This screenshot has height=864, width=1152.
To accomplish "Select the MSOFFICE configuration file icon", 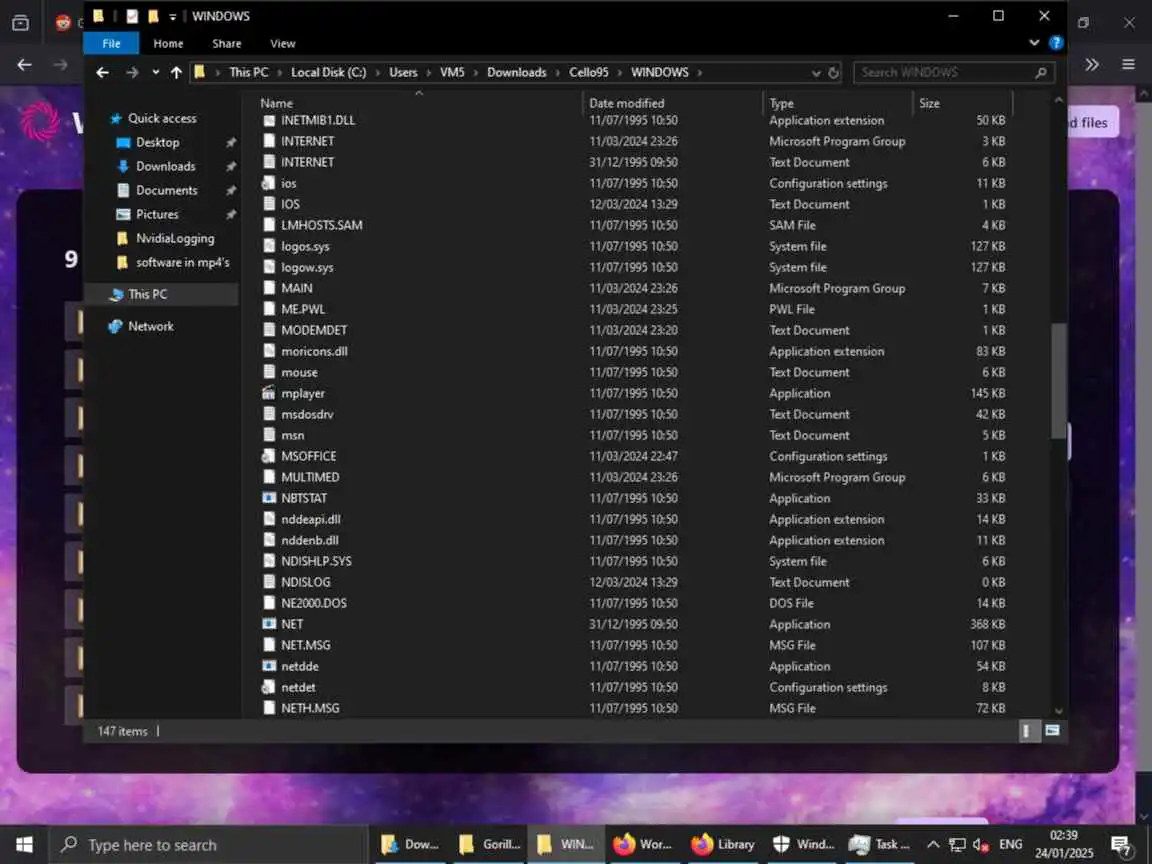I will [269, 456].
